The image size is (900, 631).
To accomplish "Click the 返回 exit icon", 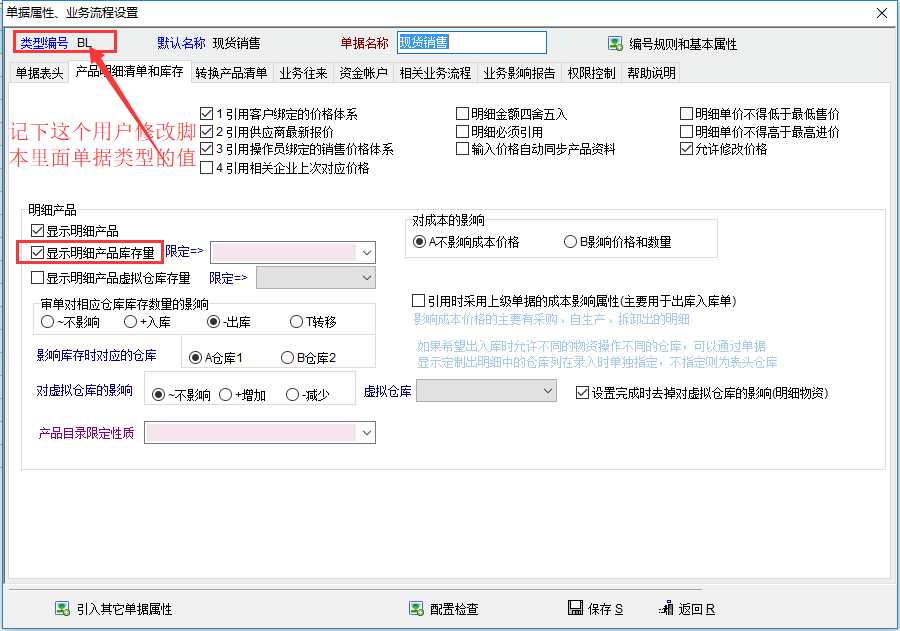I will (x=667, y=609).
